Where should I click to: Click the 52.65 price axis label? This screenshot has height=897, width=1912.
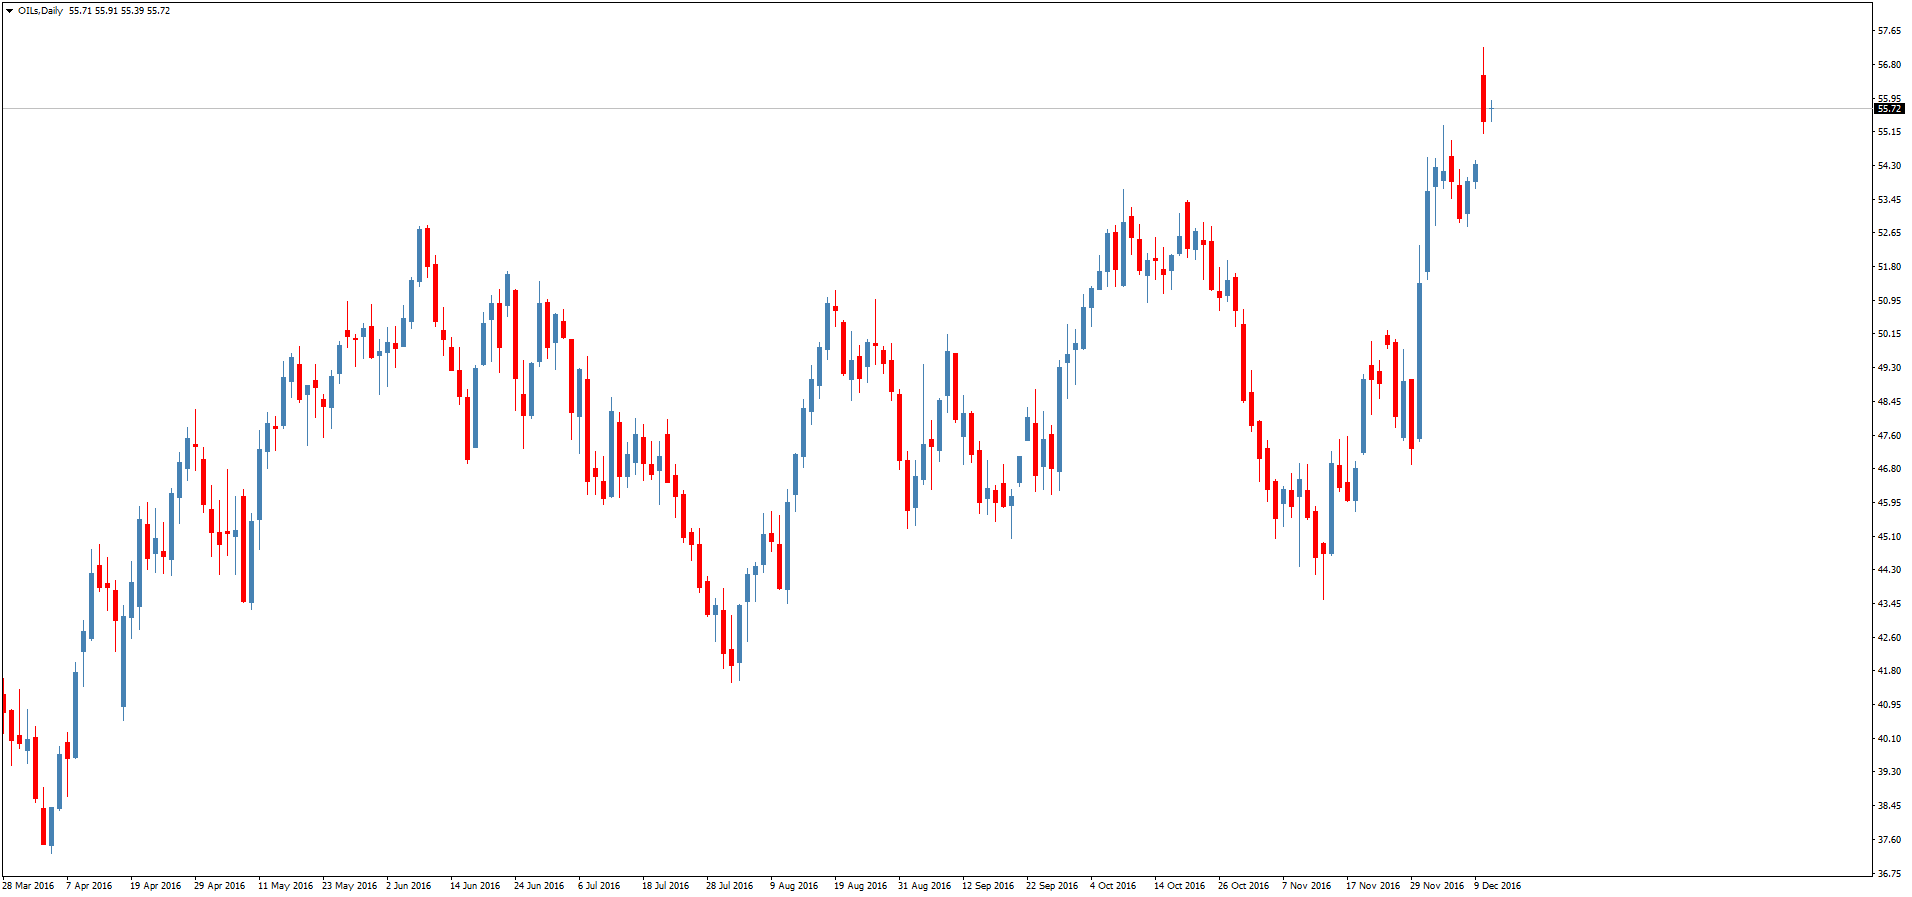click(x=1889, y=233)
